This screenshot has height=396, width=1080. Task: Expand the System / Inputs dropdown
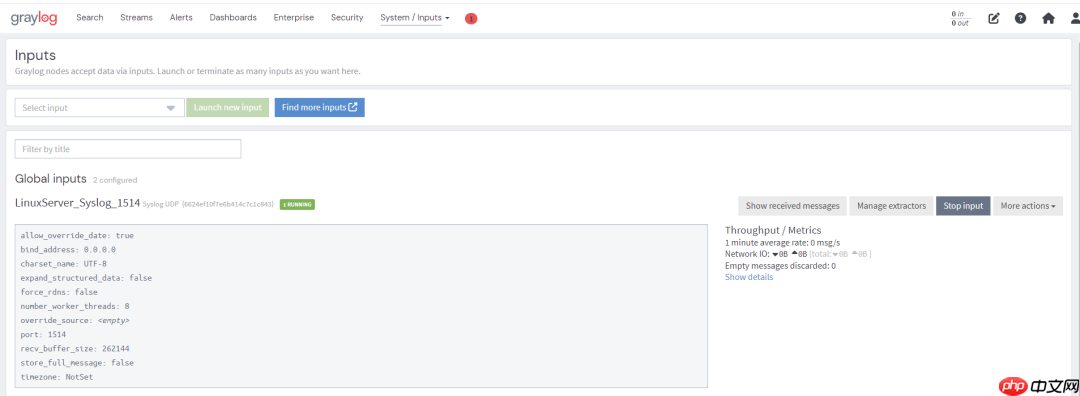[415, 18]
